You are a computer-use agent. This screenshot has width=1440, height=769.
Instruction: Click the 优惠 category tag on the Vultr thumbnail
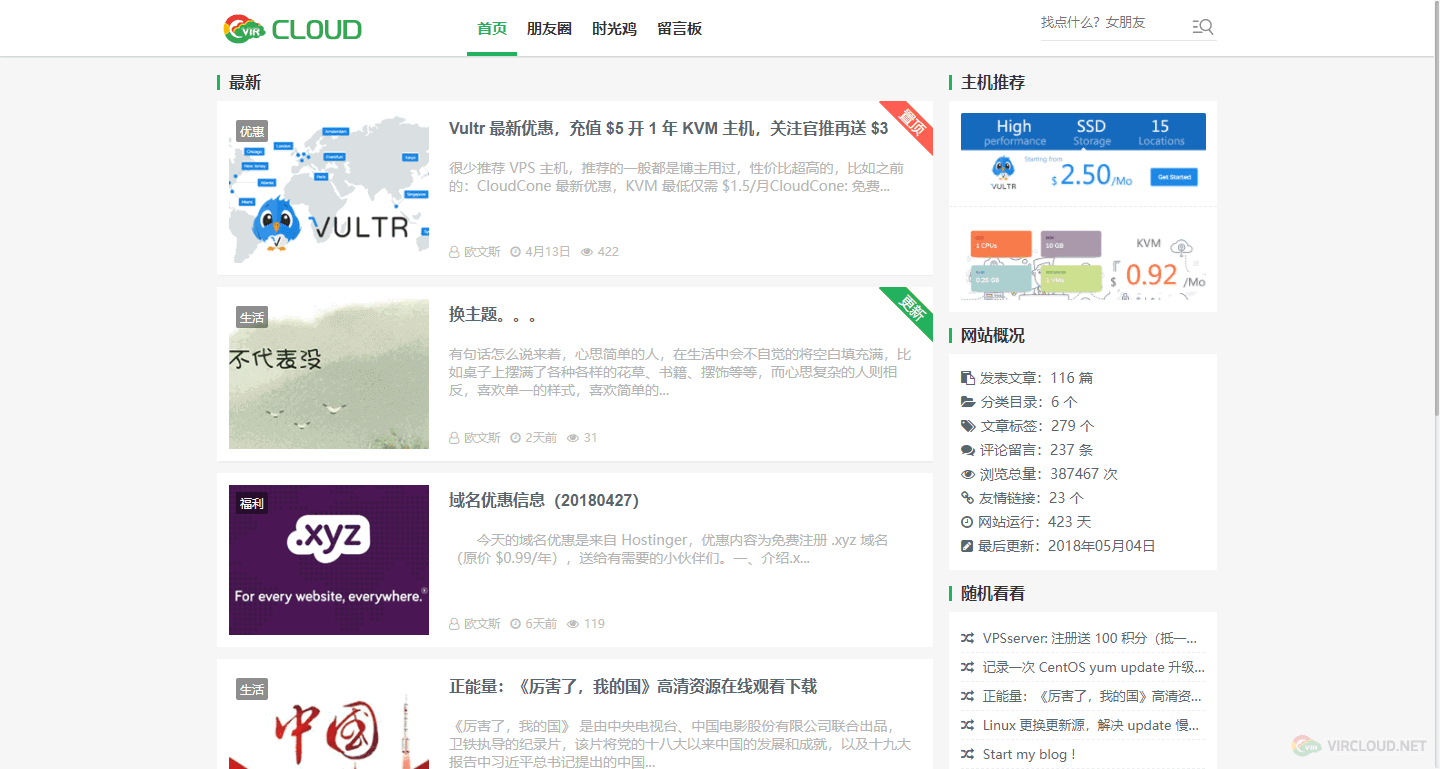[252, 132]
